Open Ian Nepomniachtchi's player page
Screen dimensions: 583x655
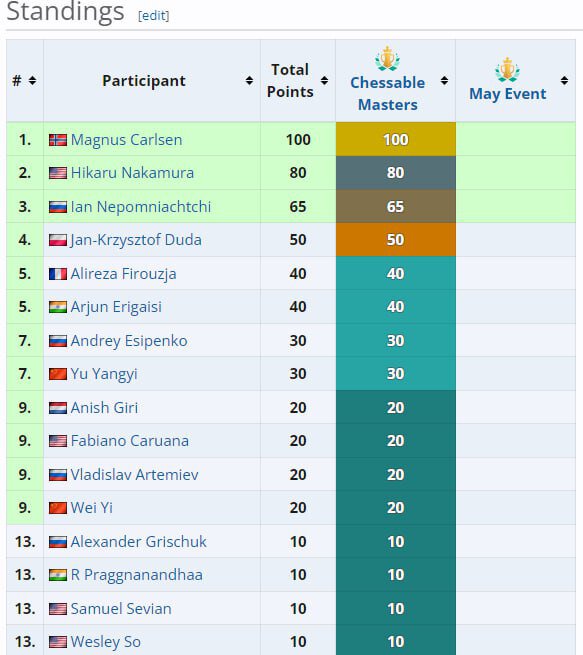click(x=141, y=207)
